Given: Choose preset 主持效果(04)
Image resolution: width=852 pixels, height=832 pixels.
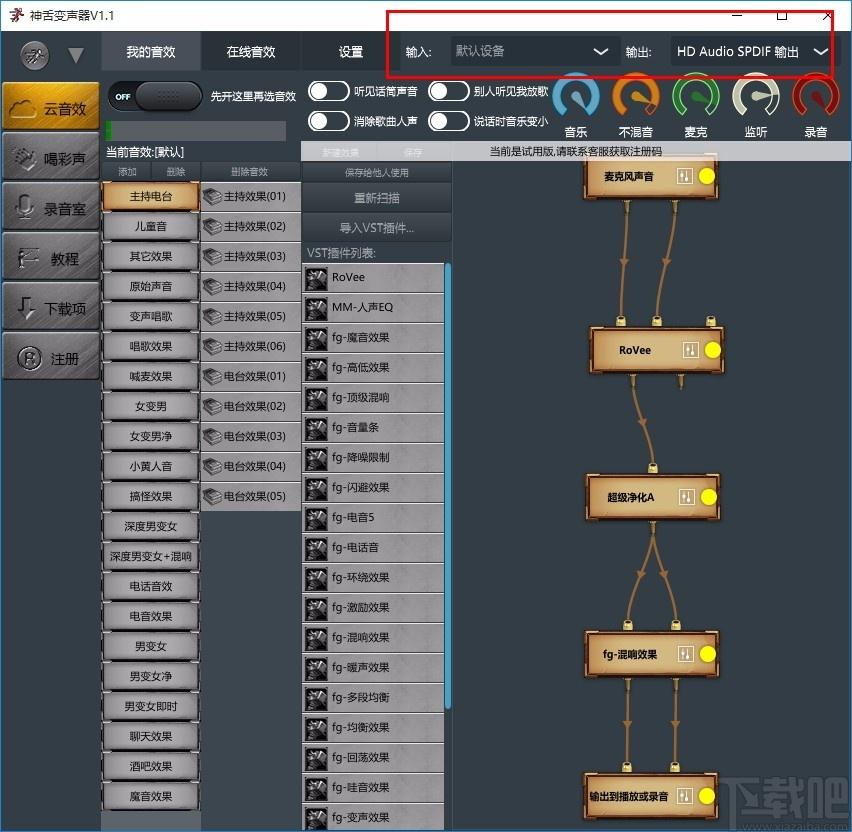Looking at the screenshot, I should [250, 286].
